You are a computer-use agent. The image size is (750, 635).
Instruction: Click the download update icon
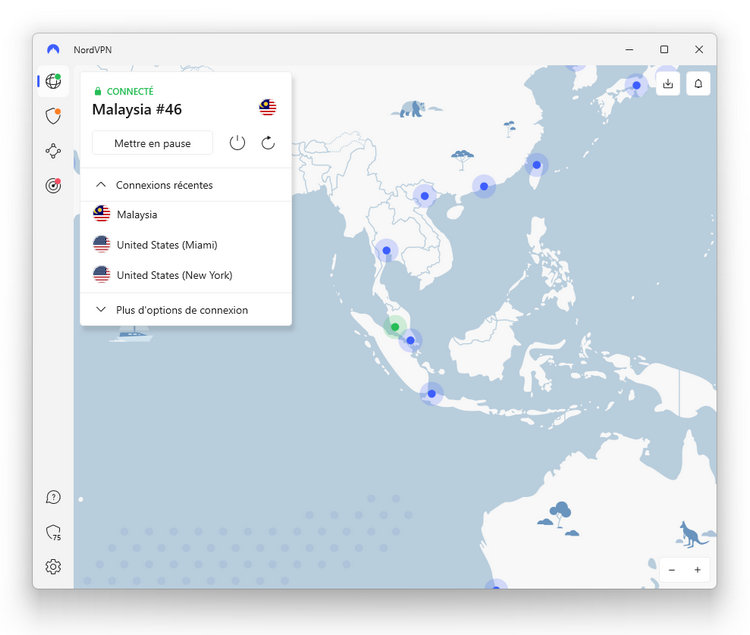668,84
